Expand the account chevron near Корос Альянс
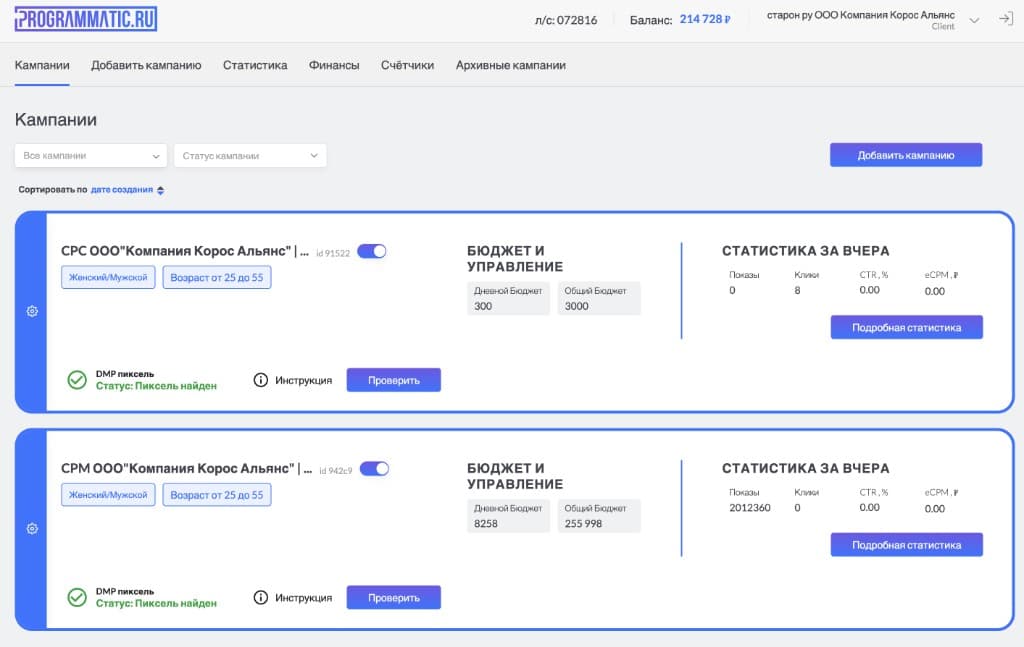Image resolution: width=1024 pixels, height=647 pixels. click(x=974, y=20)
